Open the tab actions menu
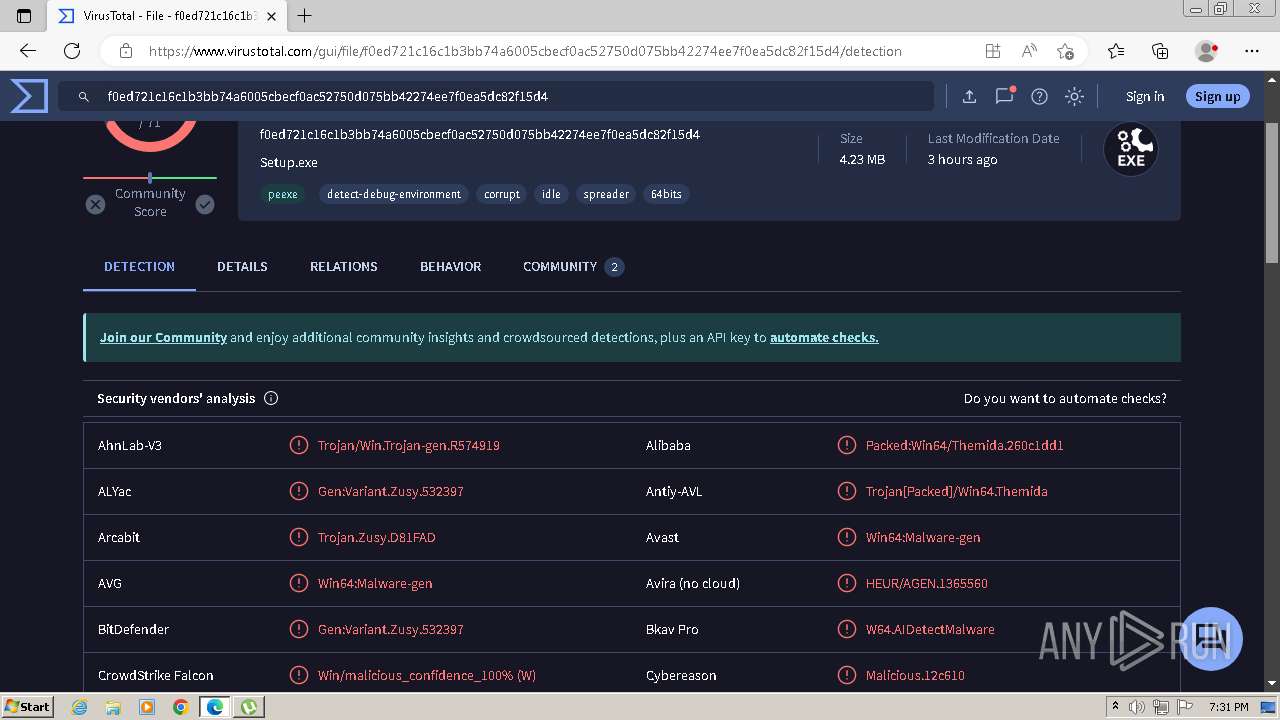This screenshot has height=720, width=1280. click(24, 16)
